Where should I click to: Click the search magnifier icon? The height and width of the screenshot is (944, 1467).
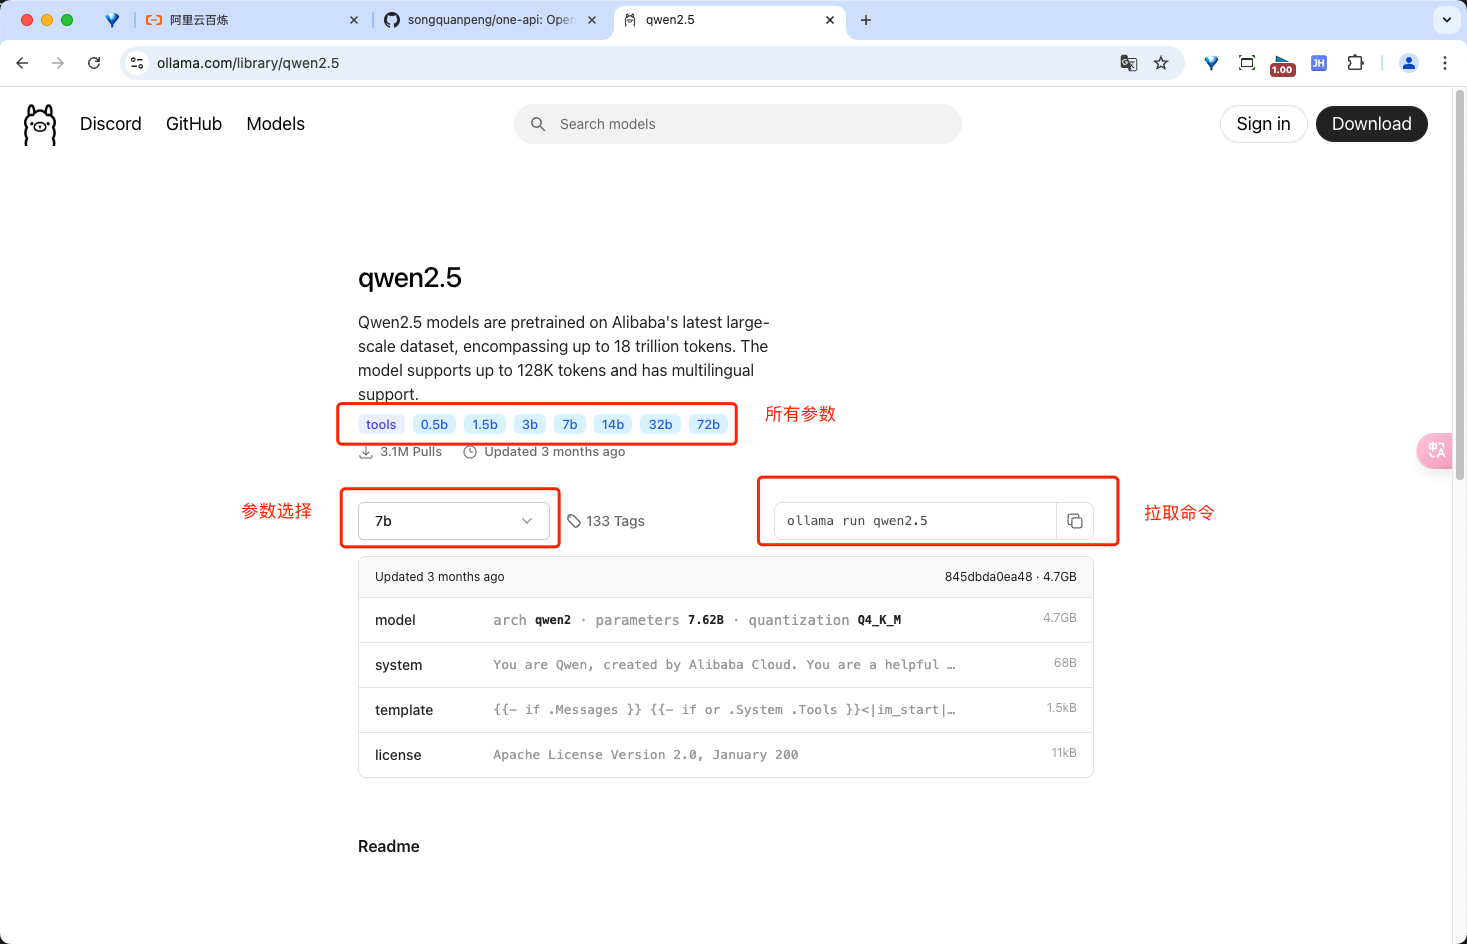point(538,124)
